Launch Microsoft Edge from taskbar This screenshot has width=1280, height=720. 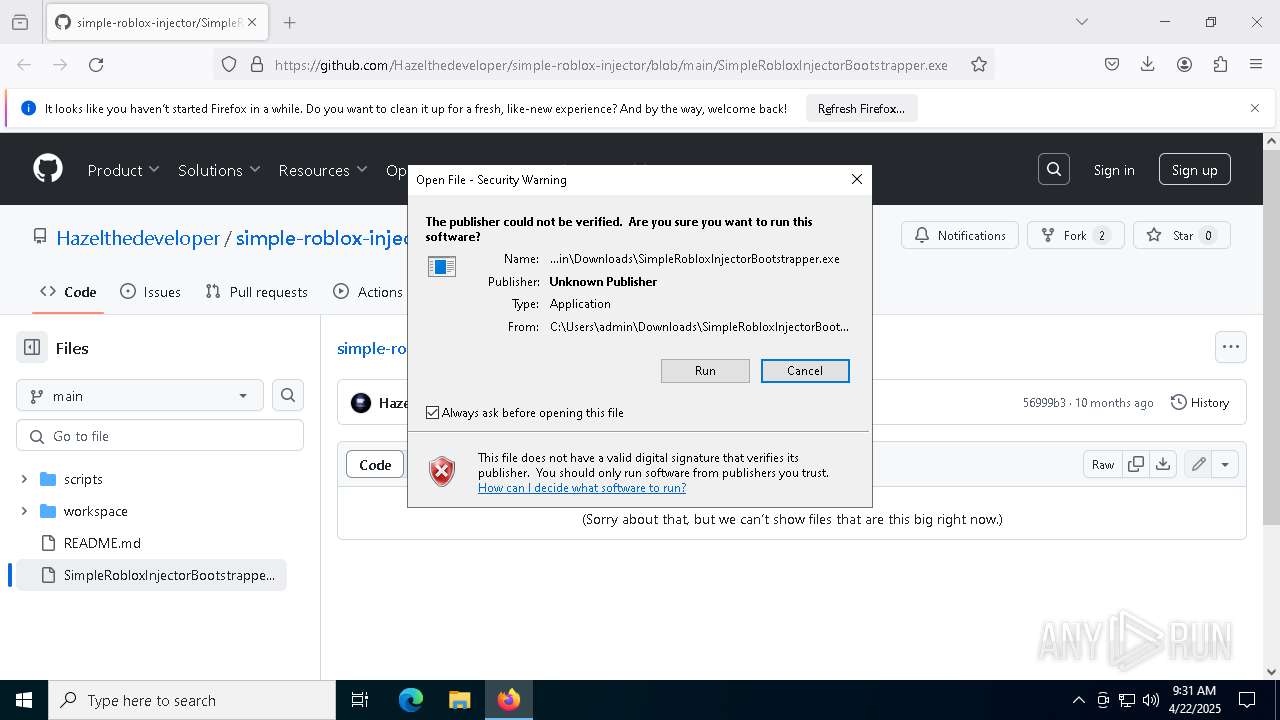(411, 700)
